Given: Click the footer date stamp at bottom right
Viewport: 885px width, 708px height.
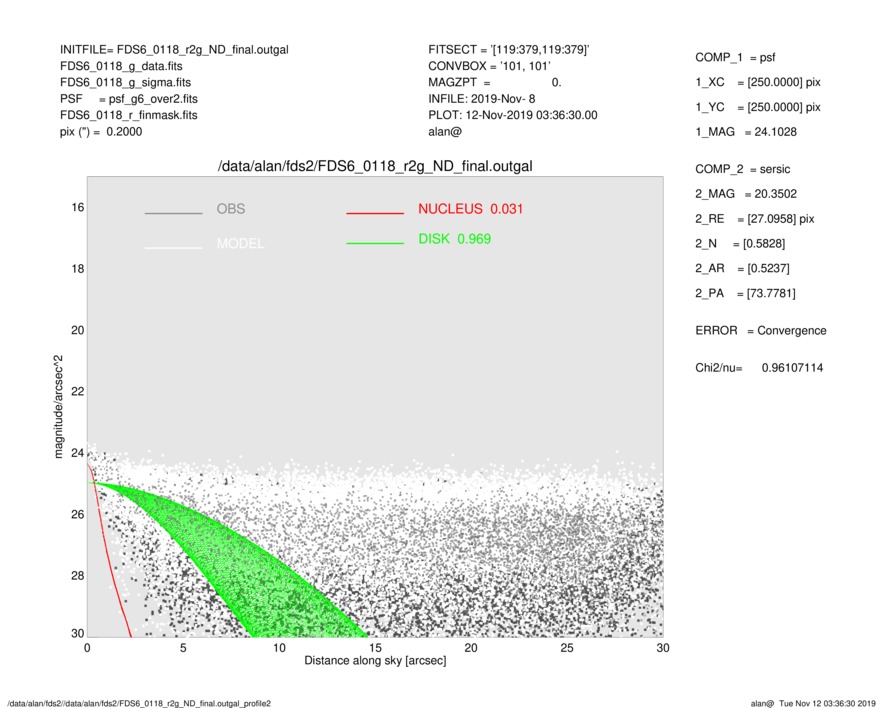Looking at the screenshot, I should coord(813,703).
